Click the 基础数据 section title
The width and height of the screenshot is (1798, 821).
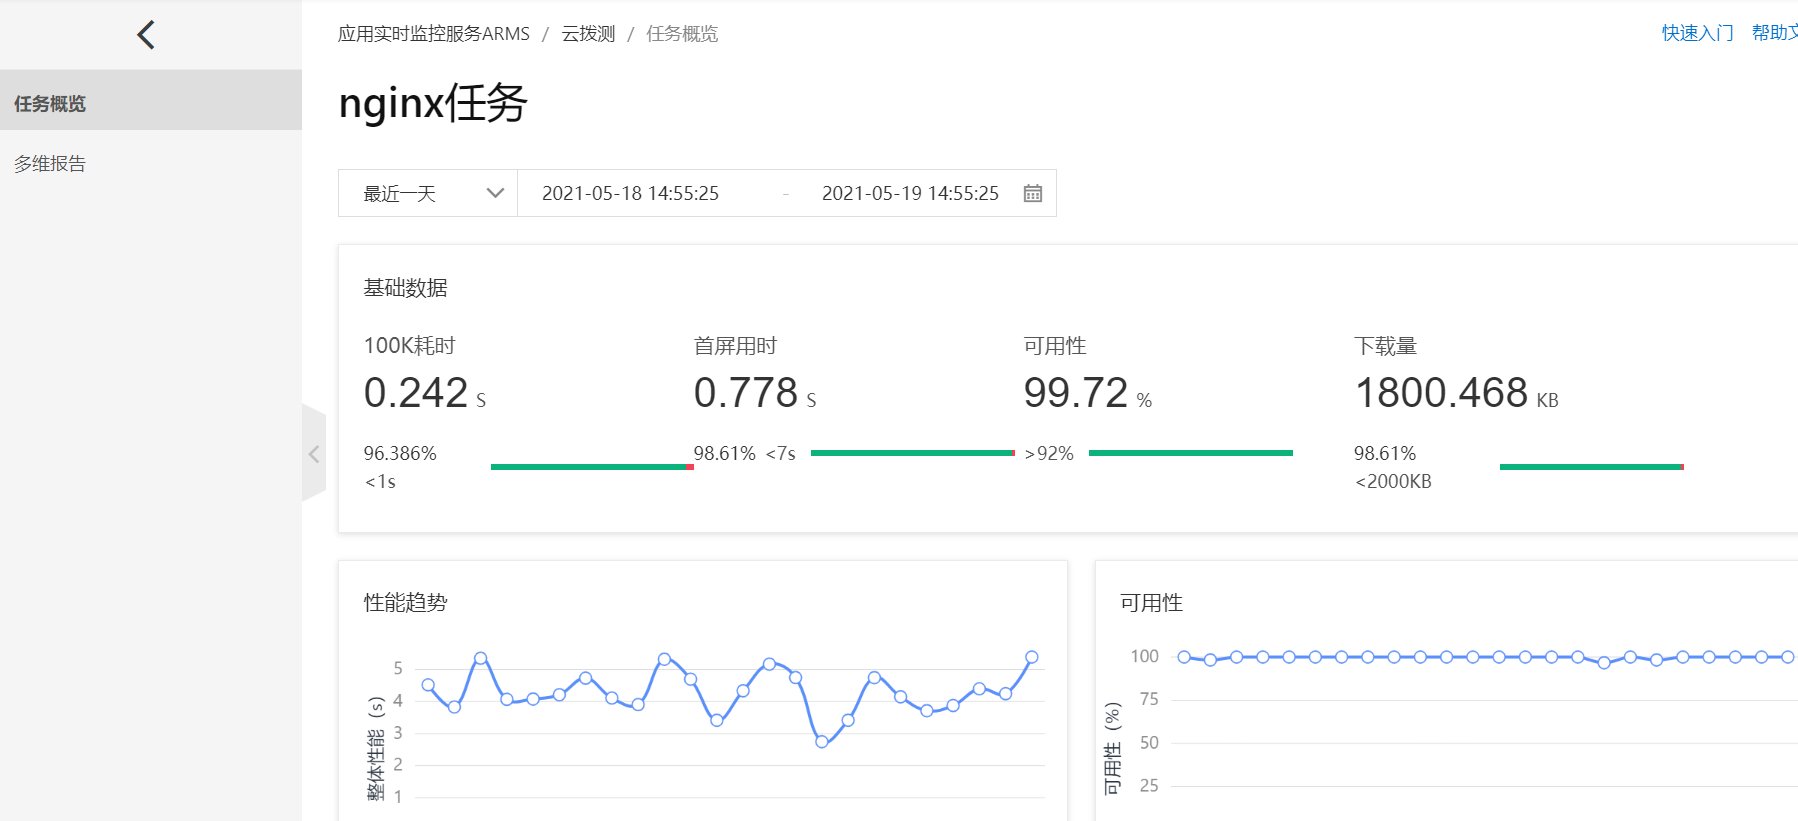405,288
